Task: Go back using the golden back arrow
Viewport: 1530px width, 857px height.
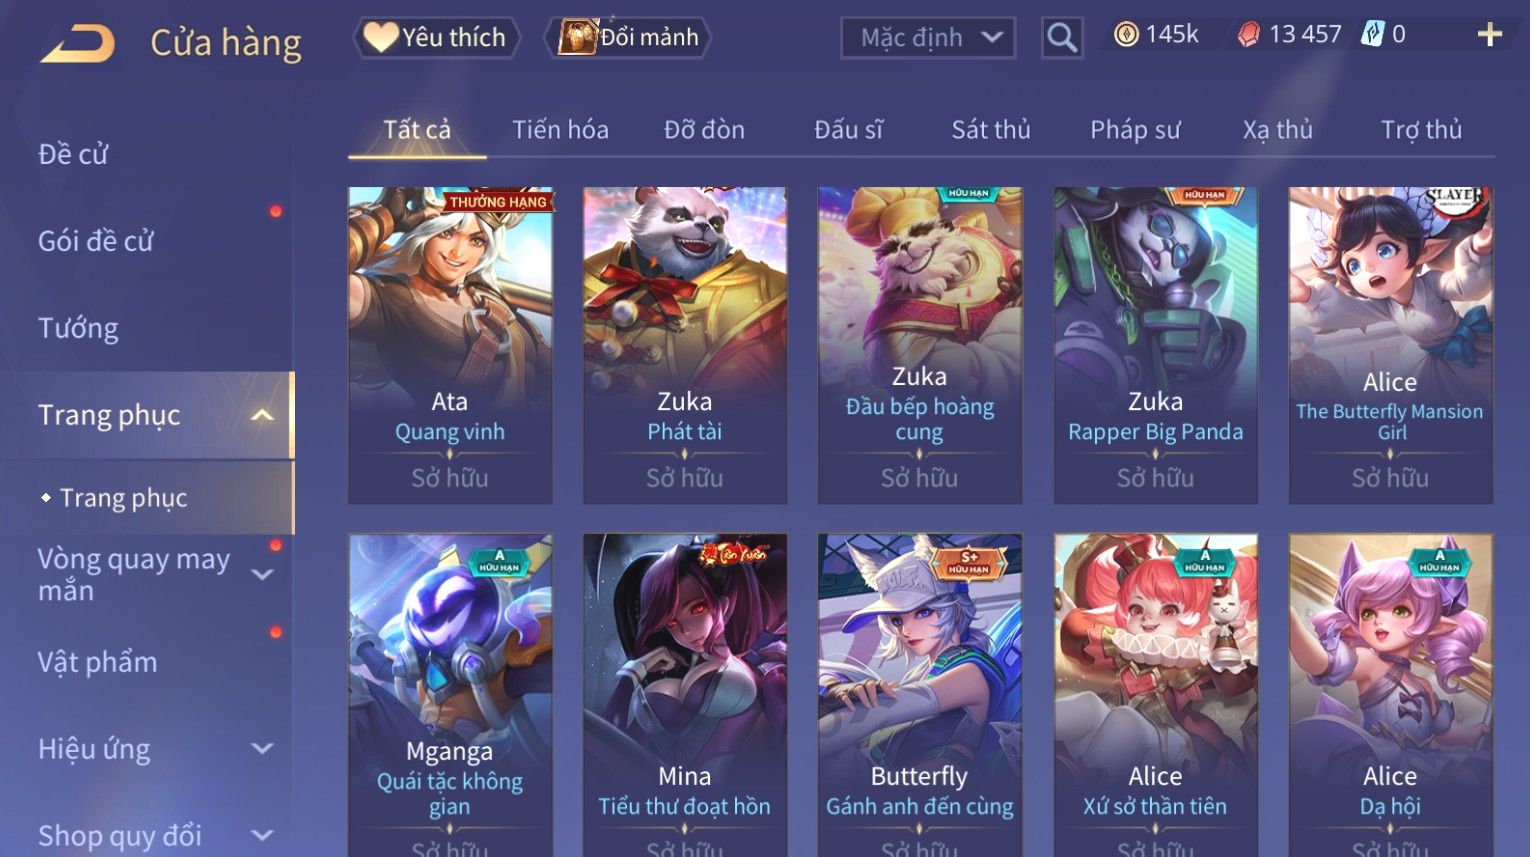Action: 78,44
